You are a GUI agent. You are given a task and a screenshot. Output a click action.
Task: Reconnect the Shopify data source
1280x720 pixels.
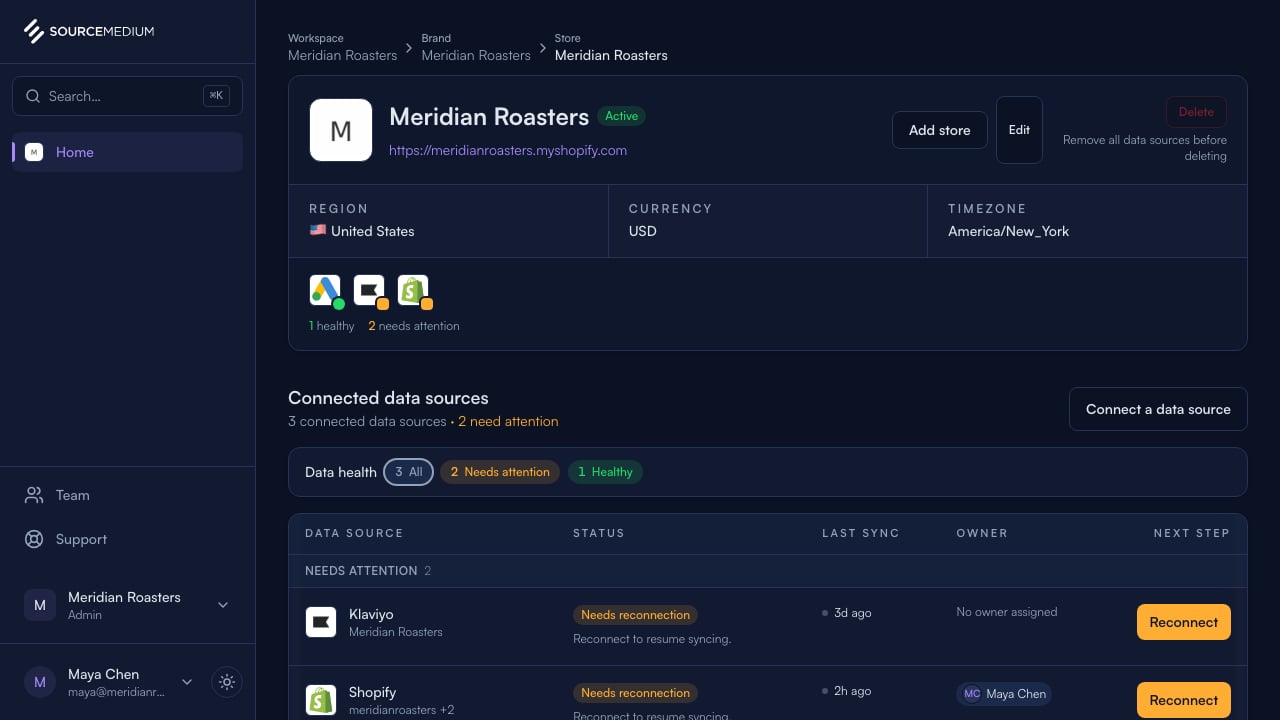(x=1184, y=700)
